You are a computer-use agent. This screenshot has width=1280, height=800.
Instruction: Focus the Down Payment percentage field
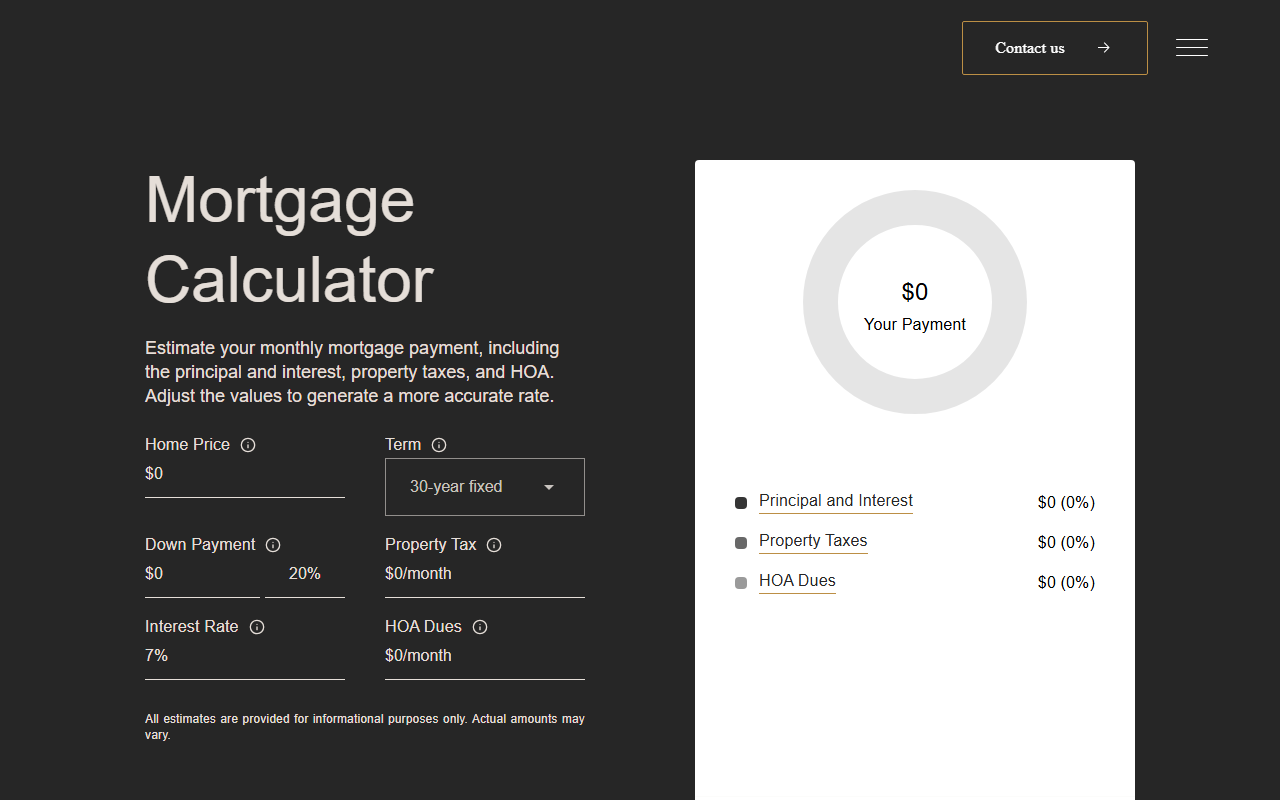click(x=305, y=574)
